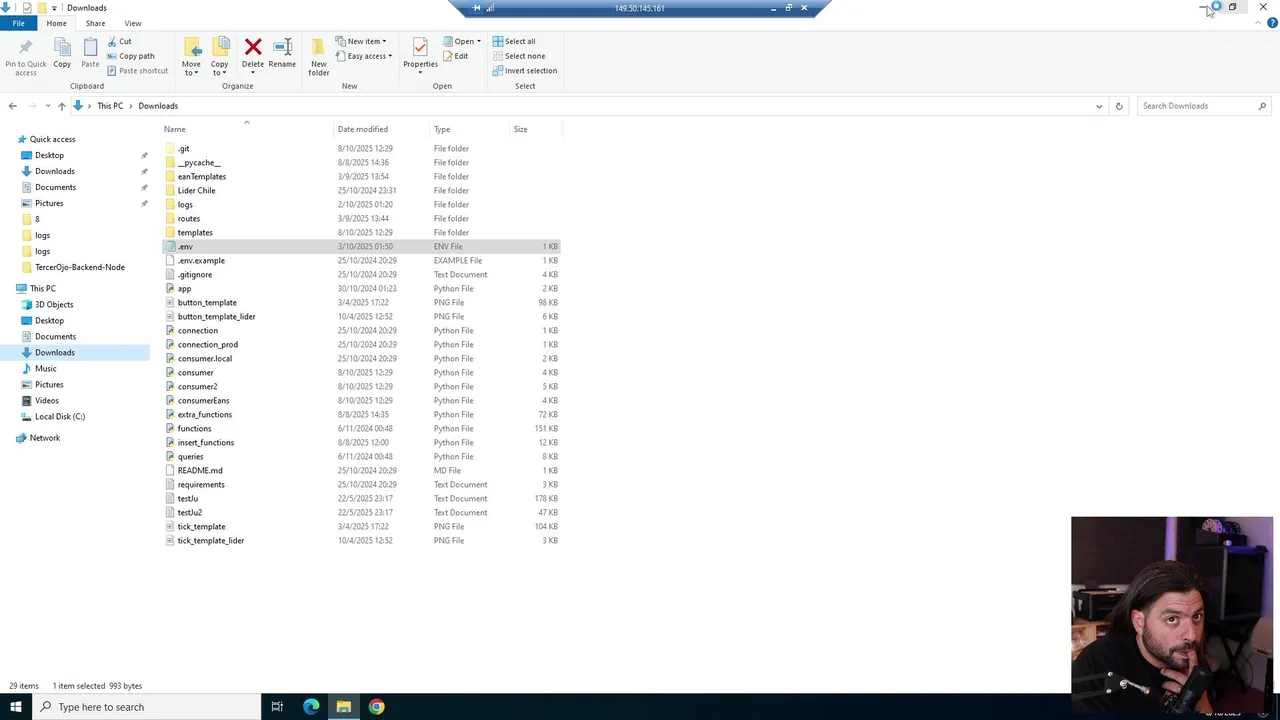Click Select none in ribbon

tap(518, 56)
